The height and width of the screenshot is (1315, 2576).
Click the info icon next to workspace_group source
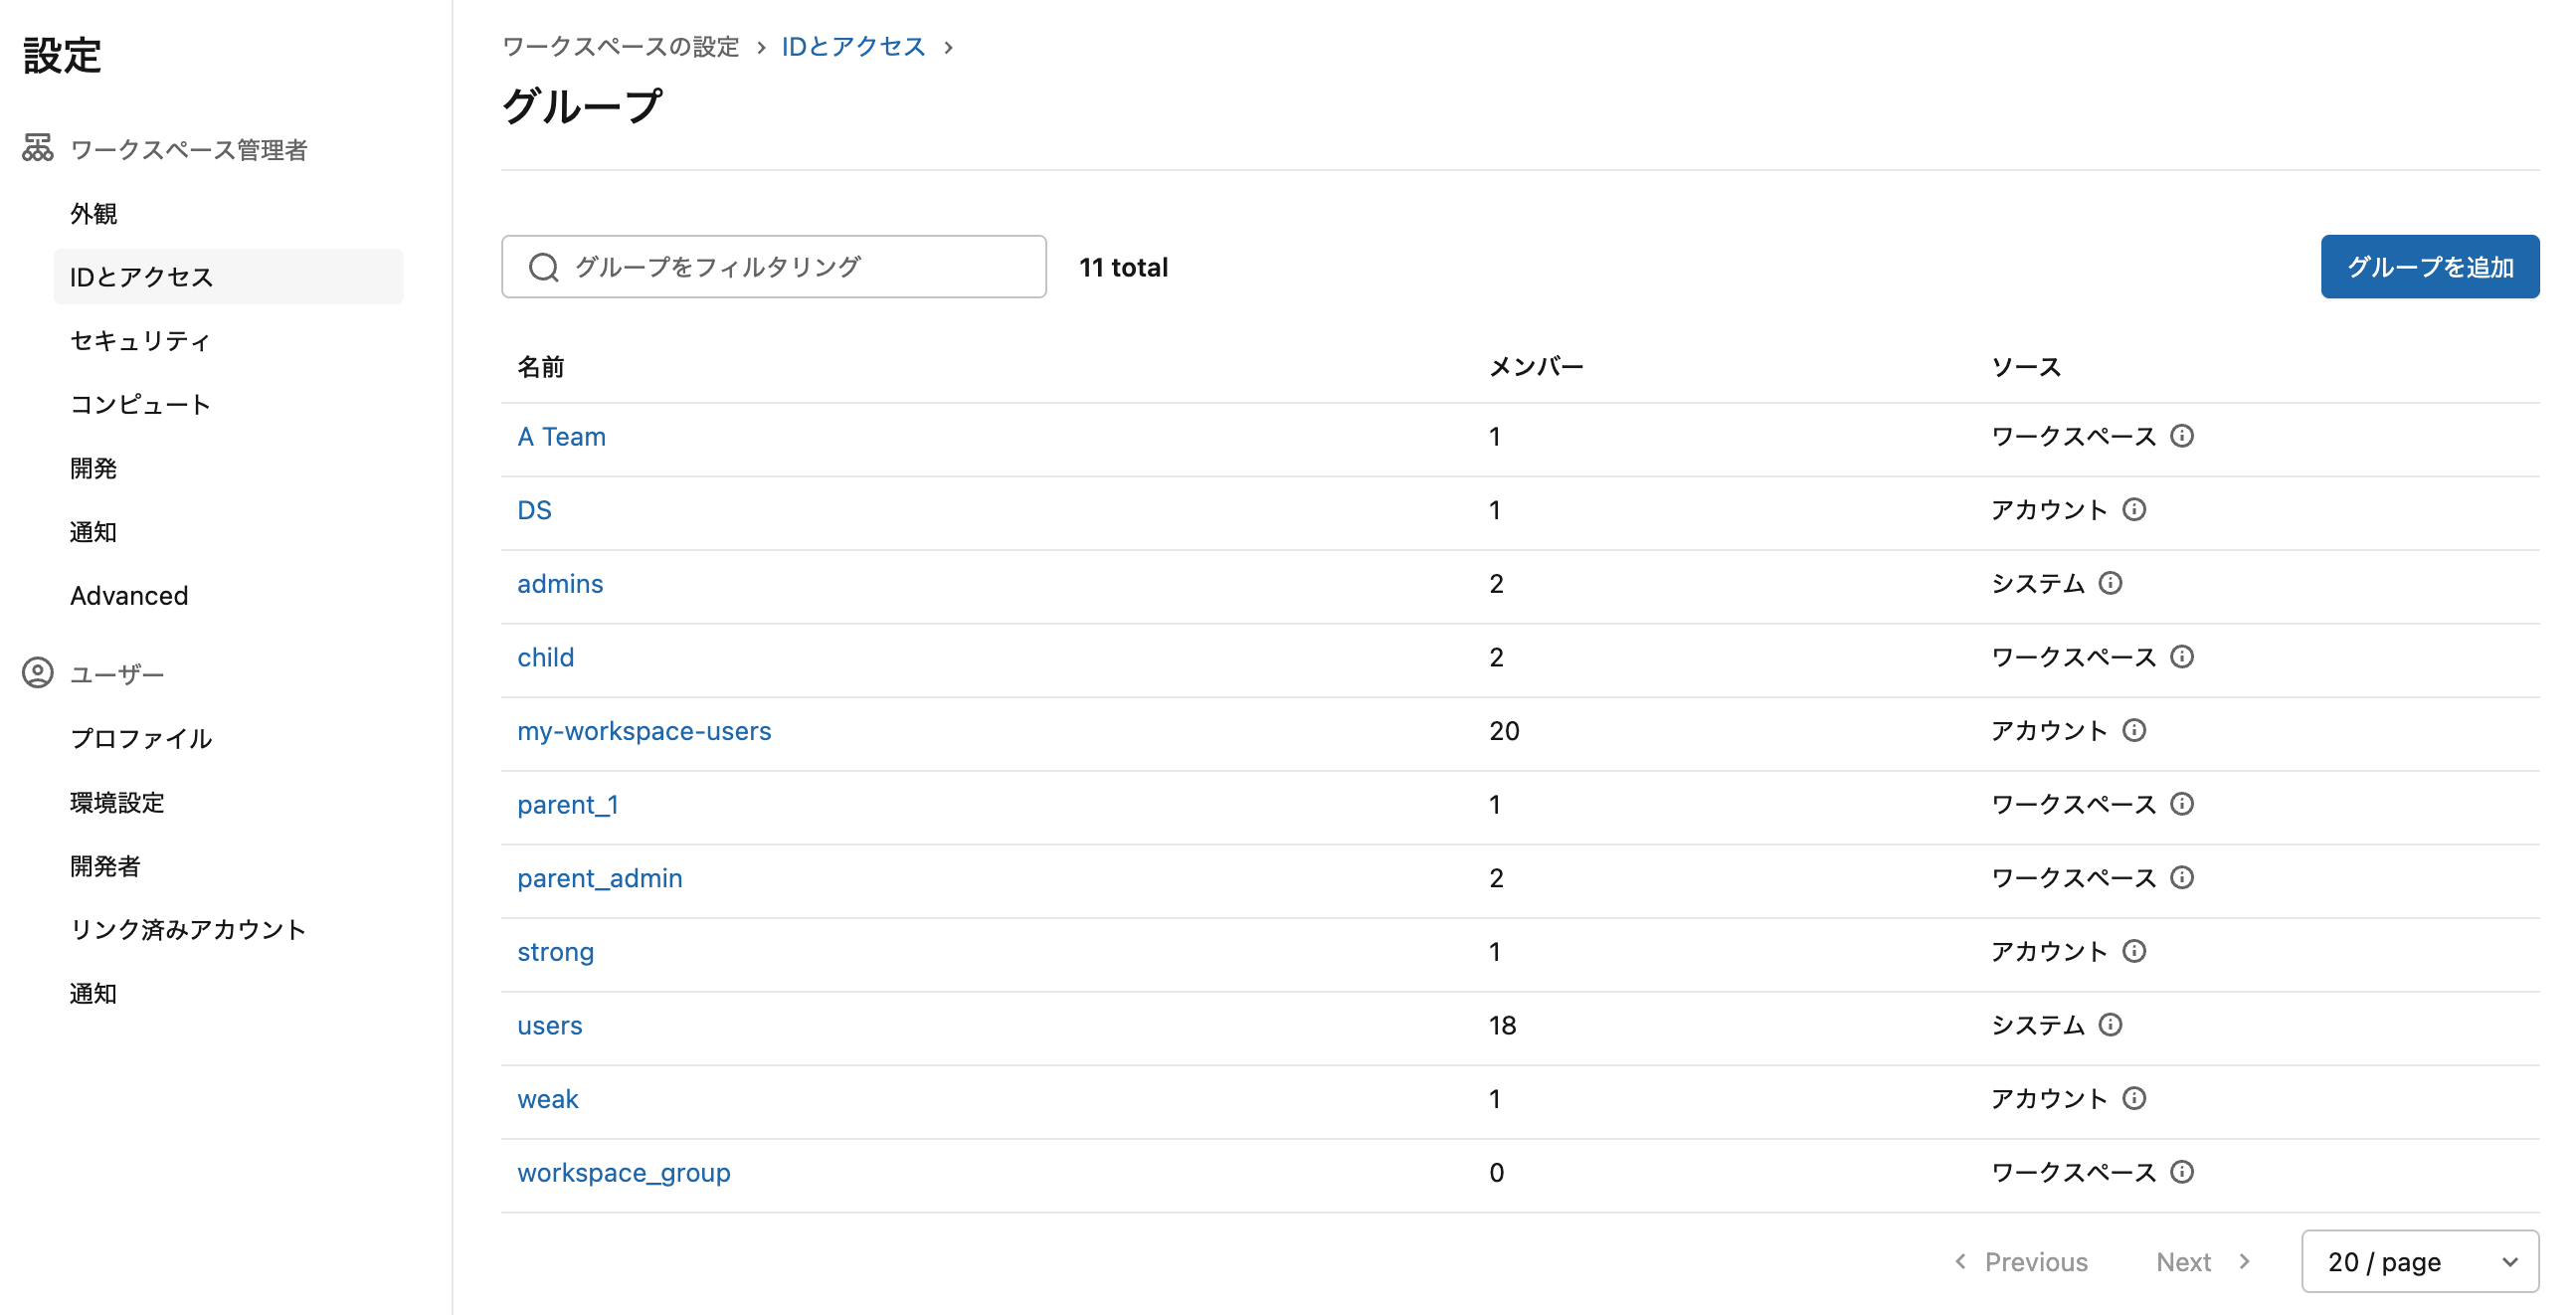tap(2183, 1171)
